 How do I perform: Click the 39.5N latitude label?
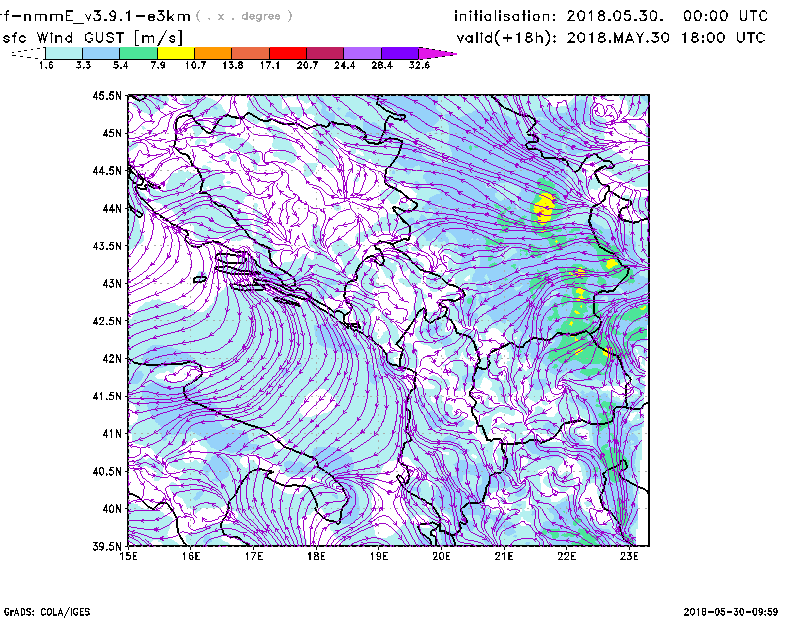point(107,546)
